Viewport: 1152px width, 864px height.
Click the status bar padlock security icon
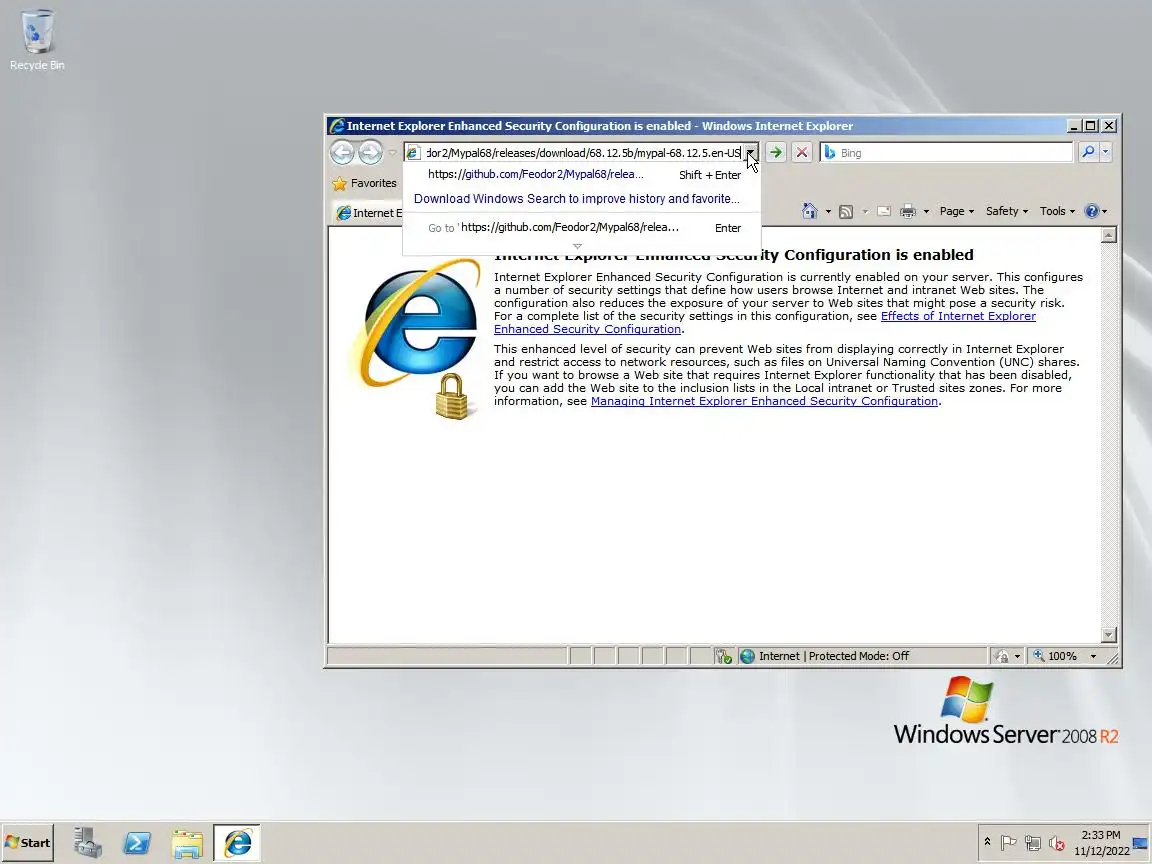[x=1002, y=656]
